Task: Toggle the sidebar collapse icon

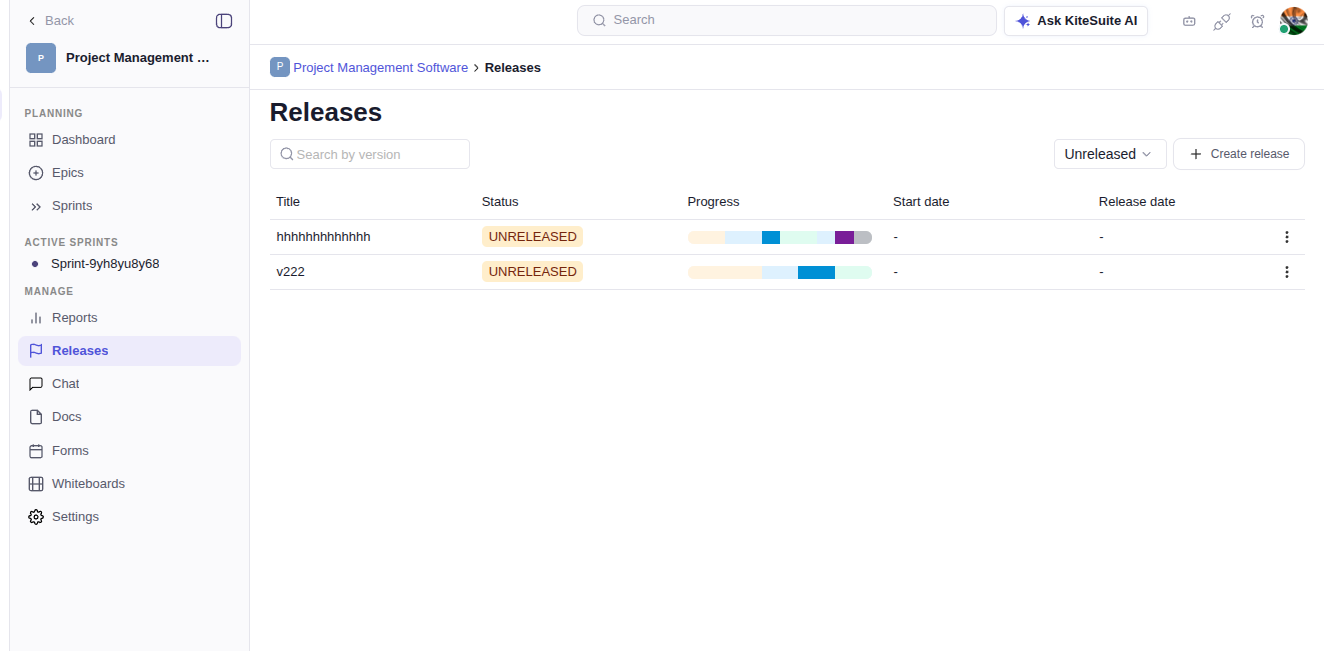Action: (x=224, y=21)
